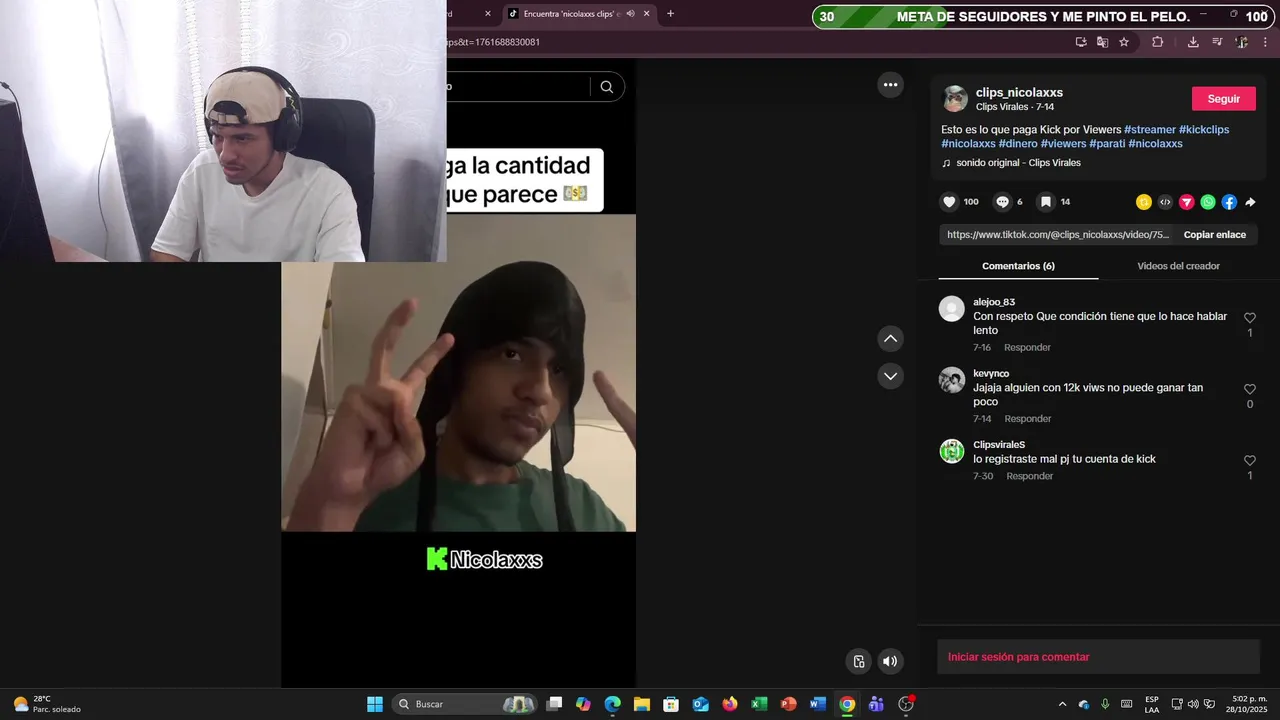
Task: Reply to ClipsviraleS's comment
Action: click(x=1030, y=476)
